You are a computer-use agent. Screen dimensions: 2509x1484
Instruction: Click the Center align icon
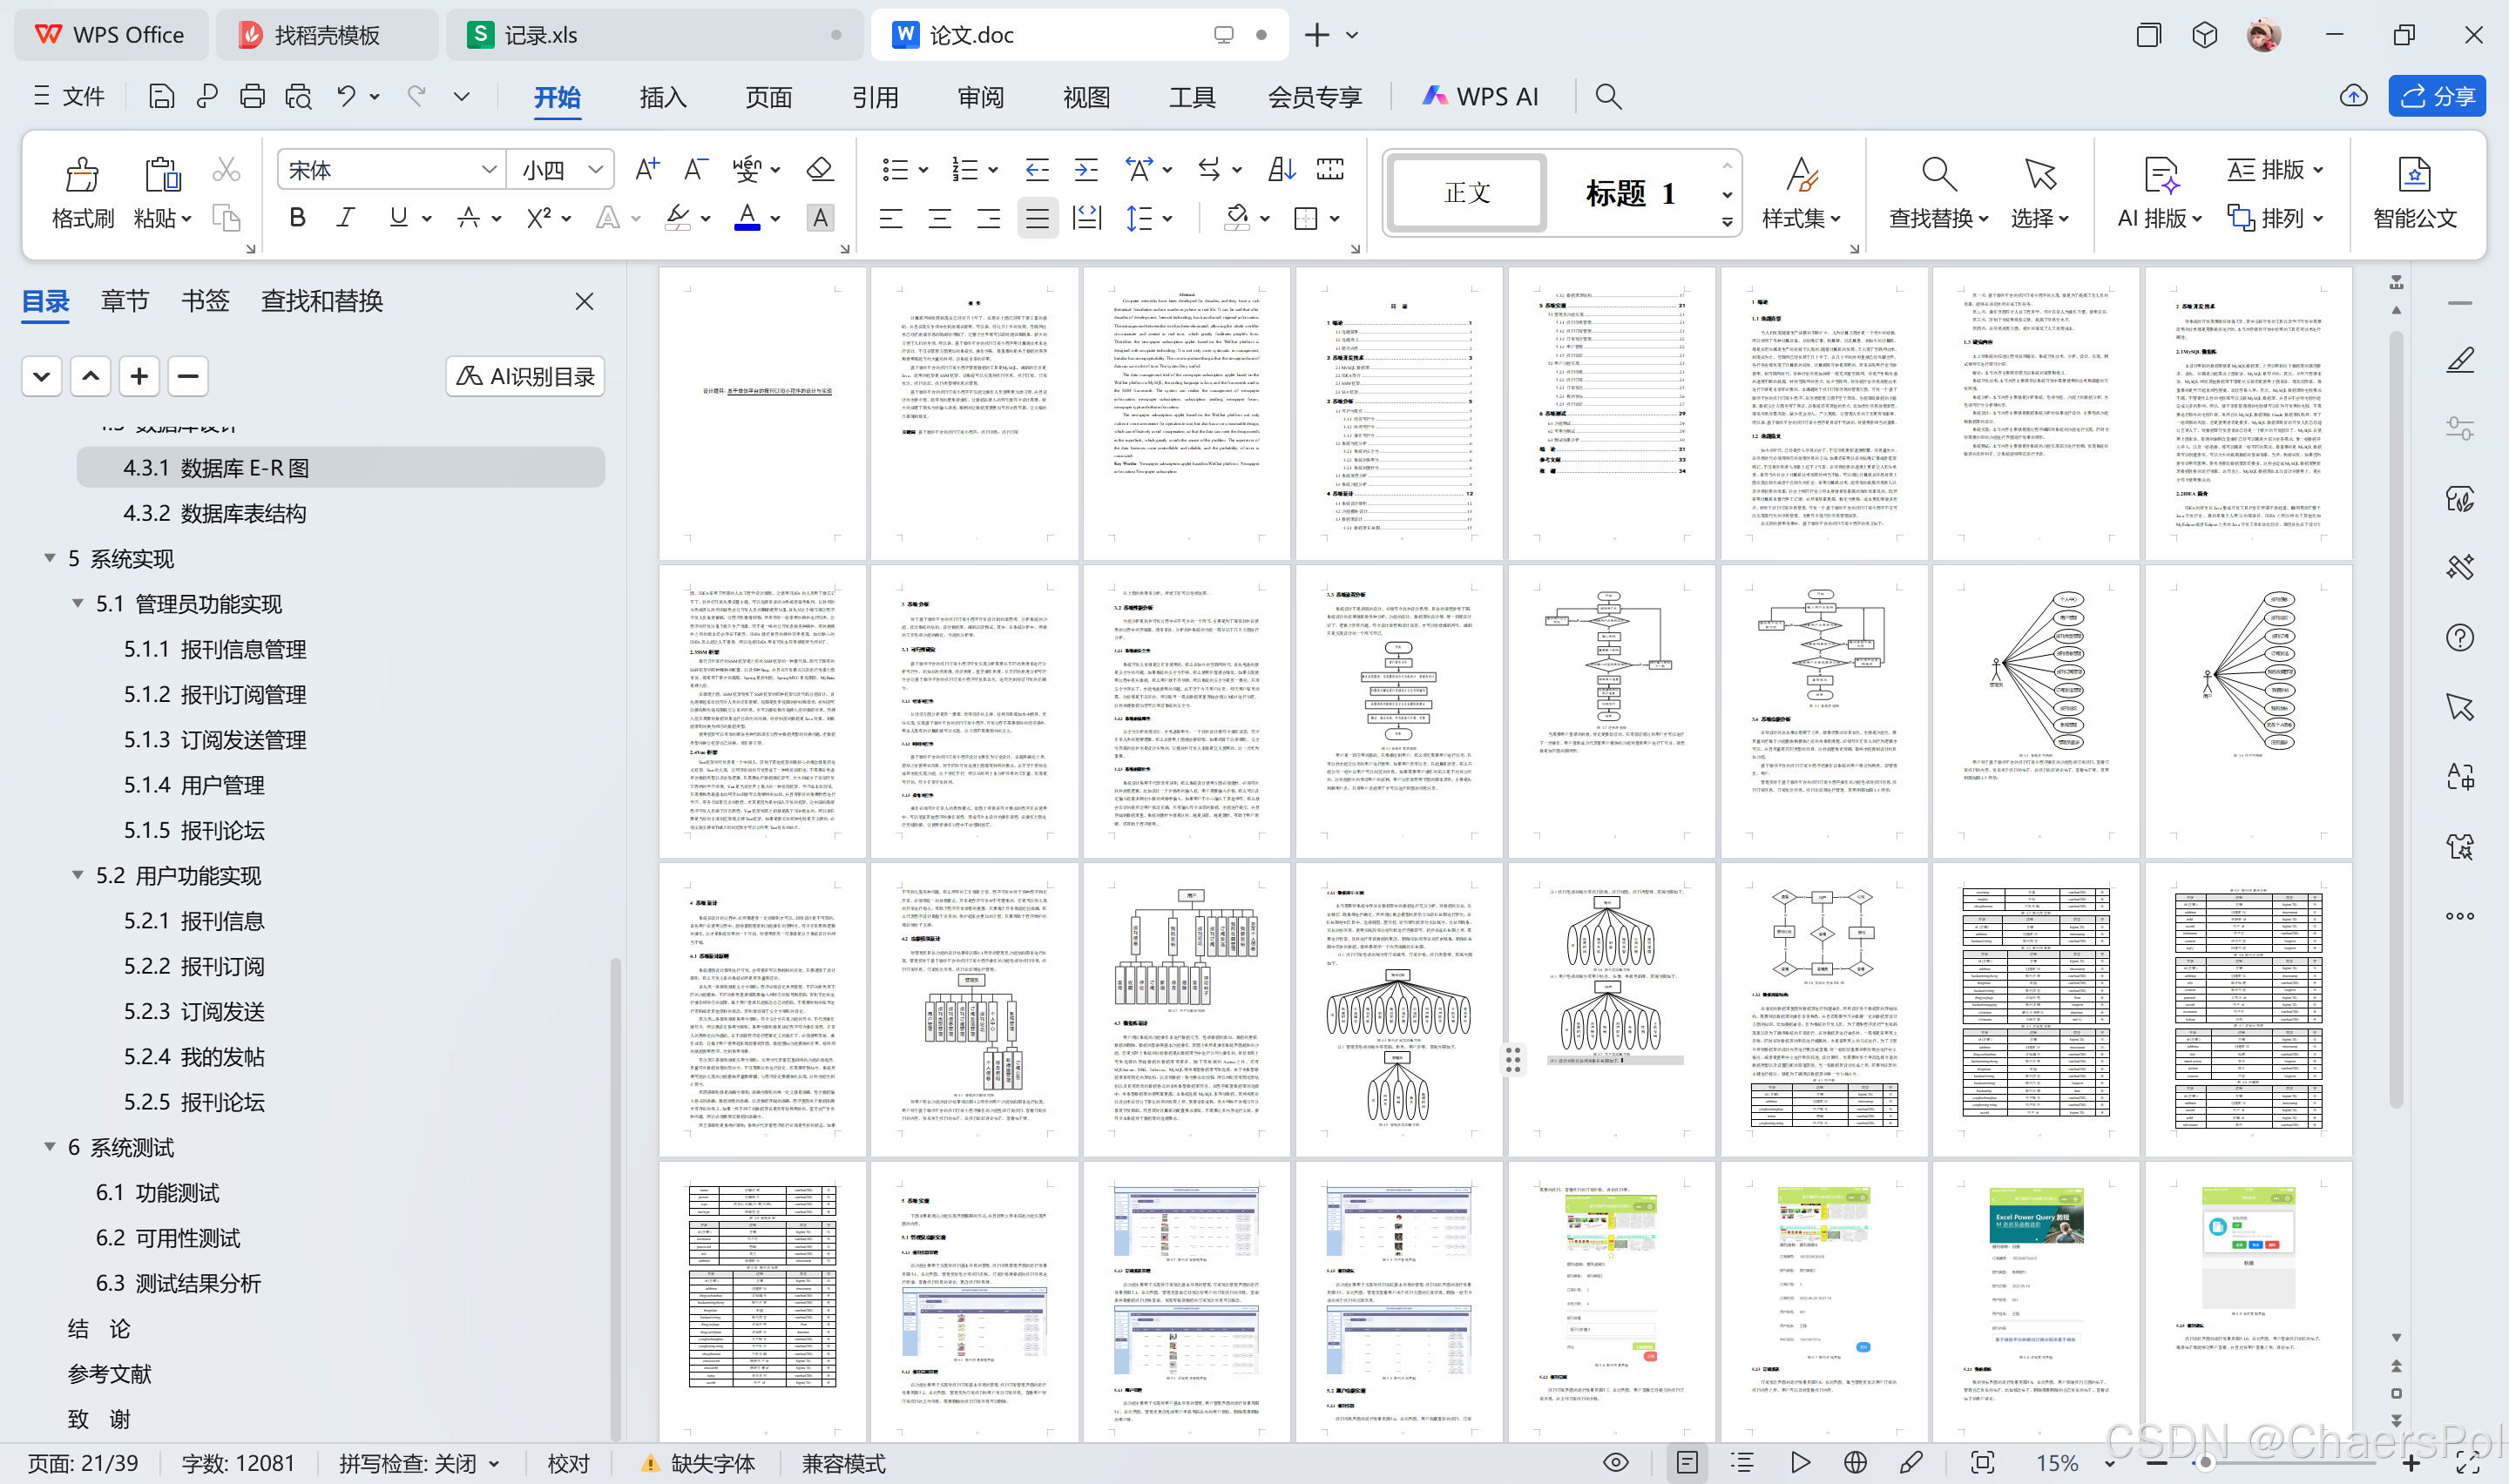pos(939,218)
